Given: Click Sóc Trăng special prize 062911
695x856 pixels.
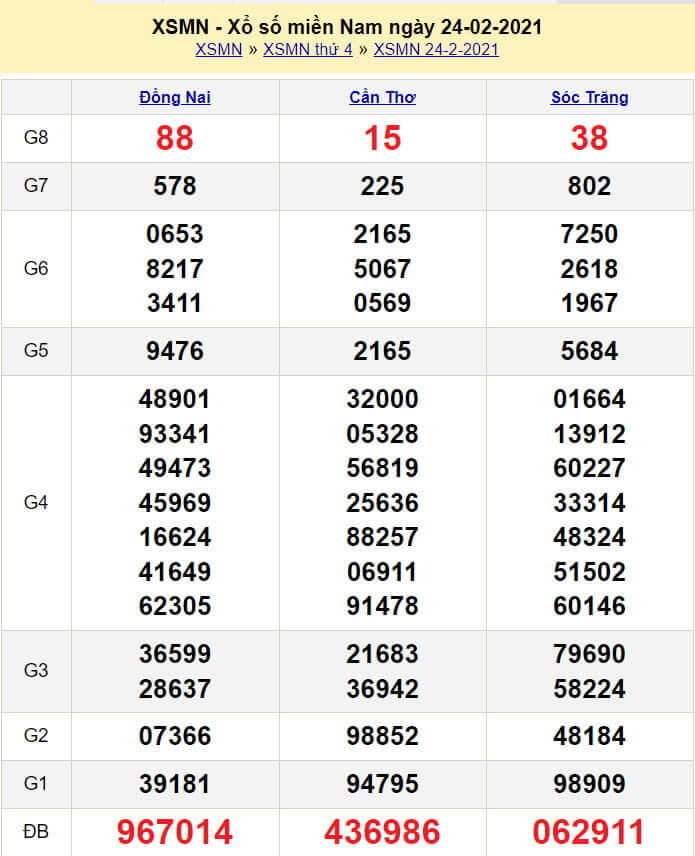Looking at the screenshot, I should point(589,832).
